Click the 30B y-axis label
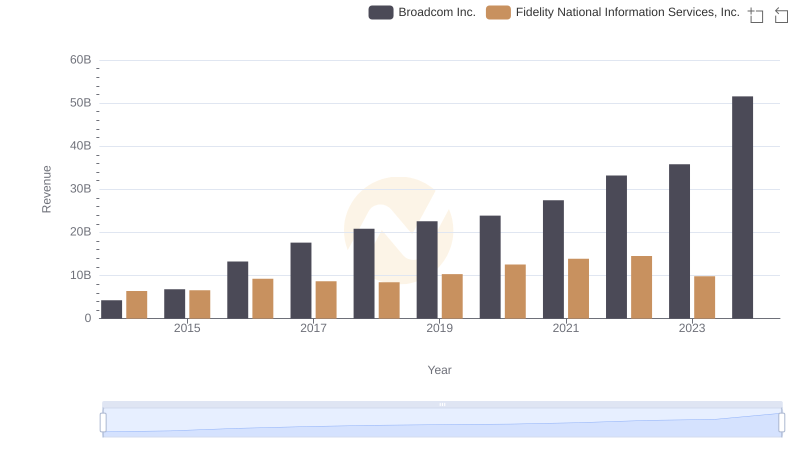This screenshot has width=800, height=461. click(x=81, y=189)
